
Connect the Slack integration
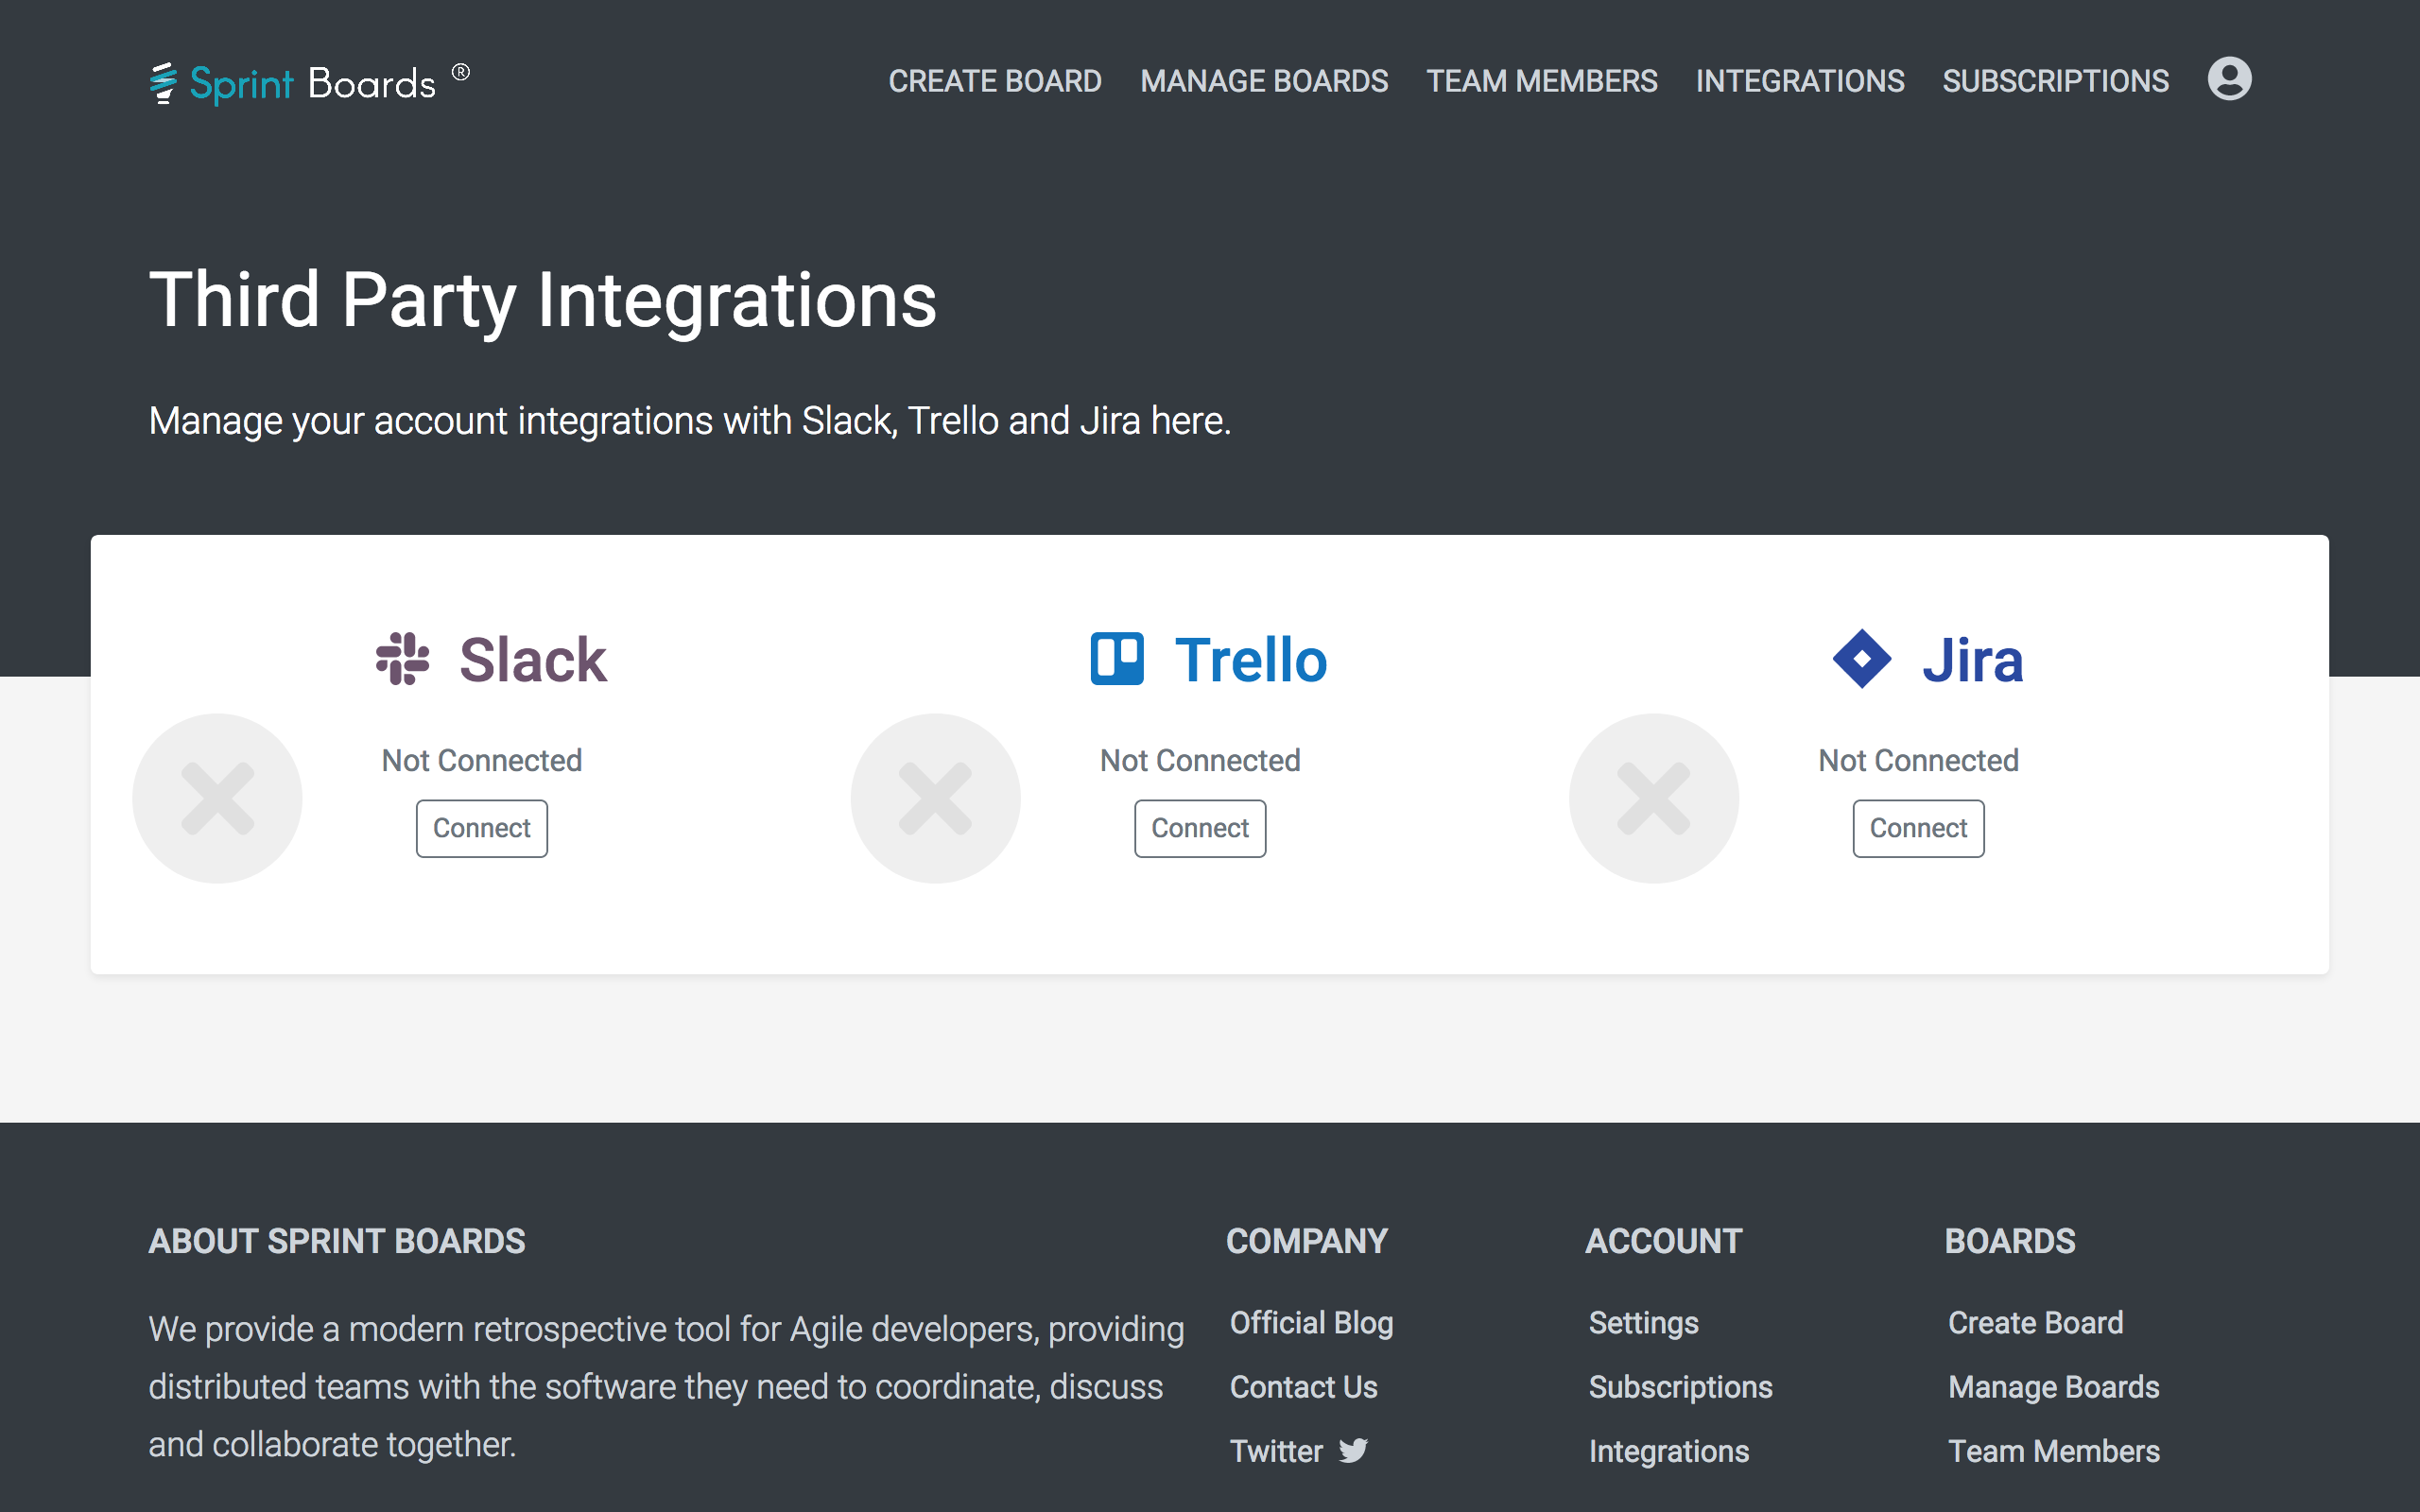482,828
